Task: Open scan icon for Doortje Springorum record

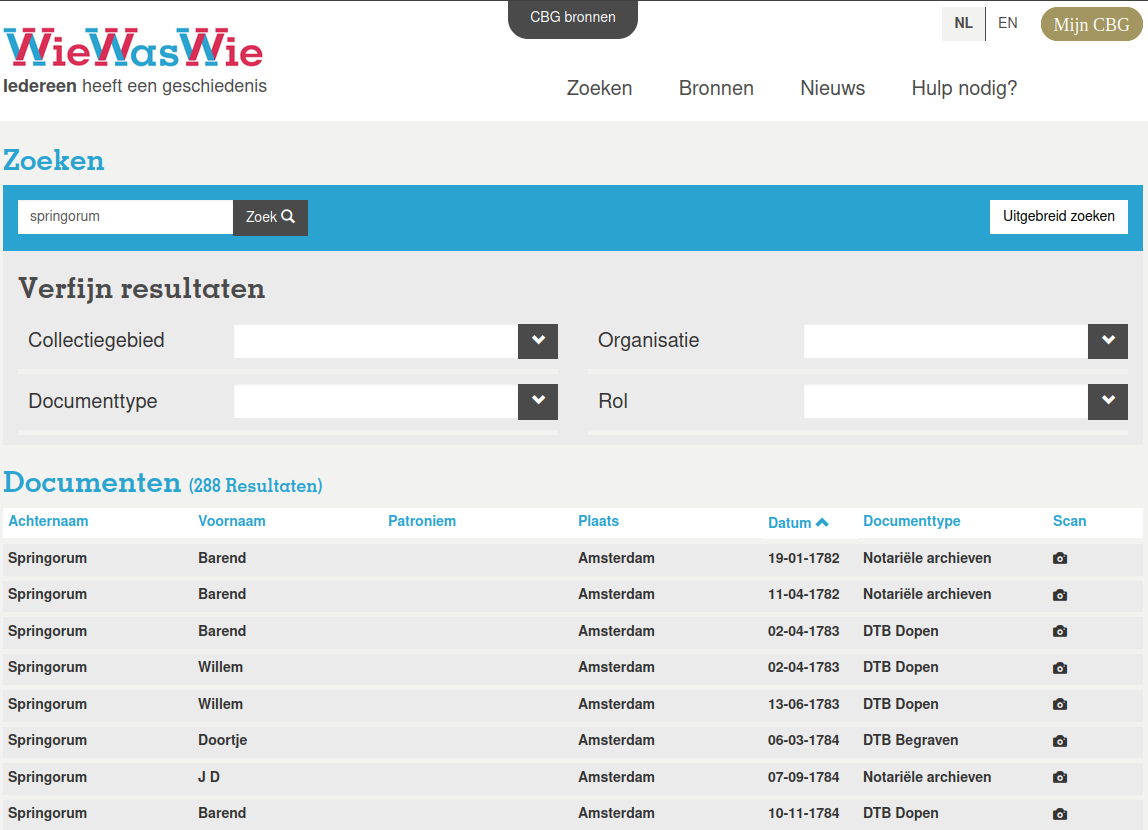Action: 1060,741
